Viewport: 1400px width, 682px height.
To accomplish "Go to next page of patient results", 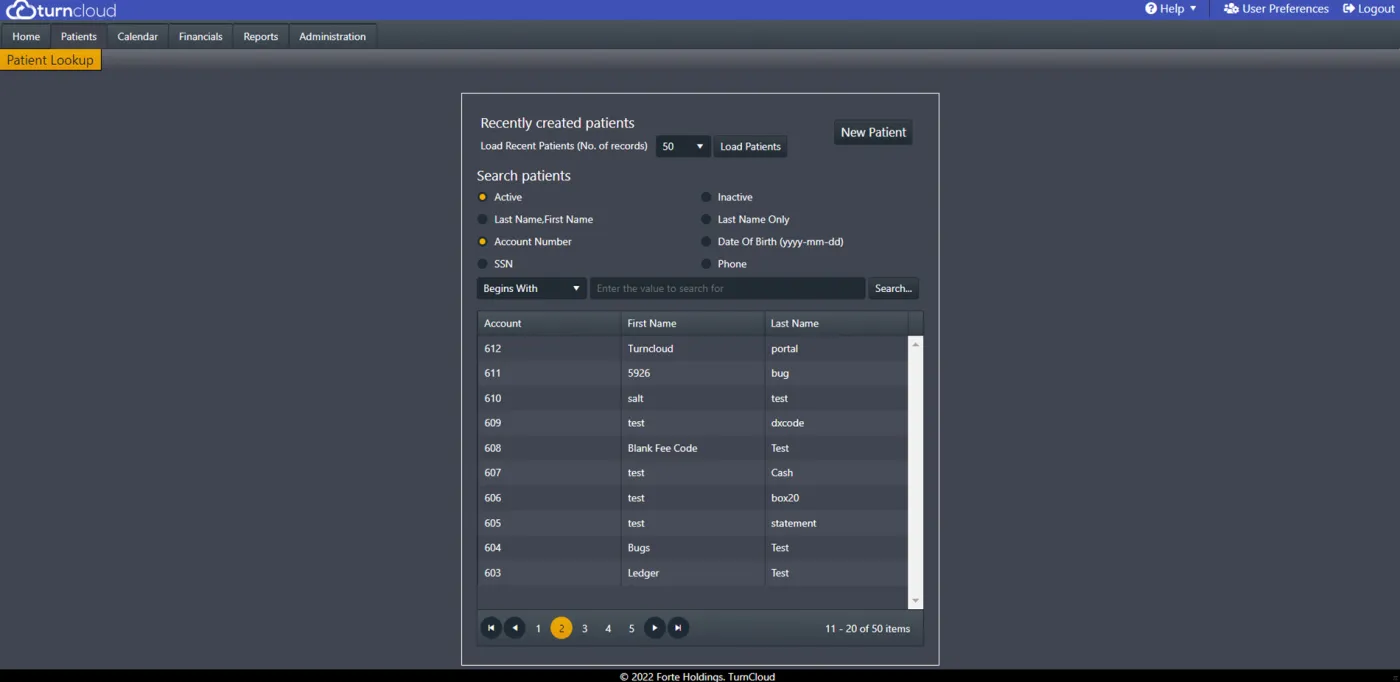I will pos(655,628).
